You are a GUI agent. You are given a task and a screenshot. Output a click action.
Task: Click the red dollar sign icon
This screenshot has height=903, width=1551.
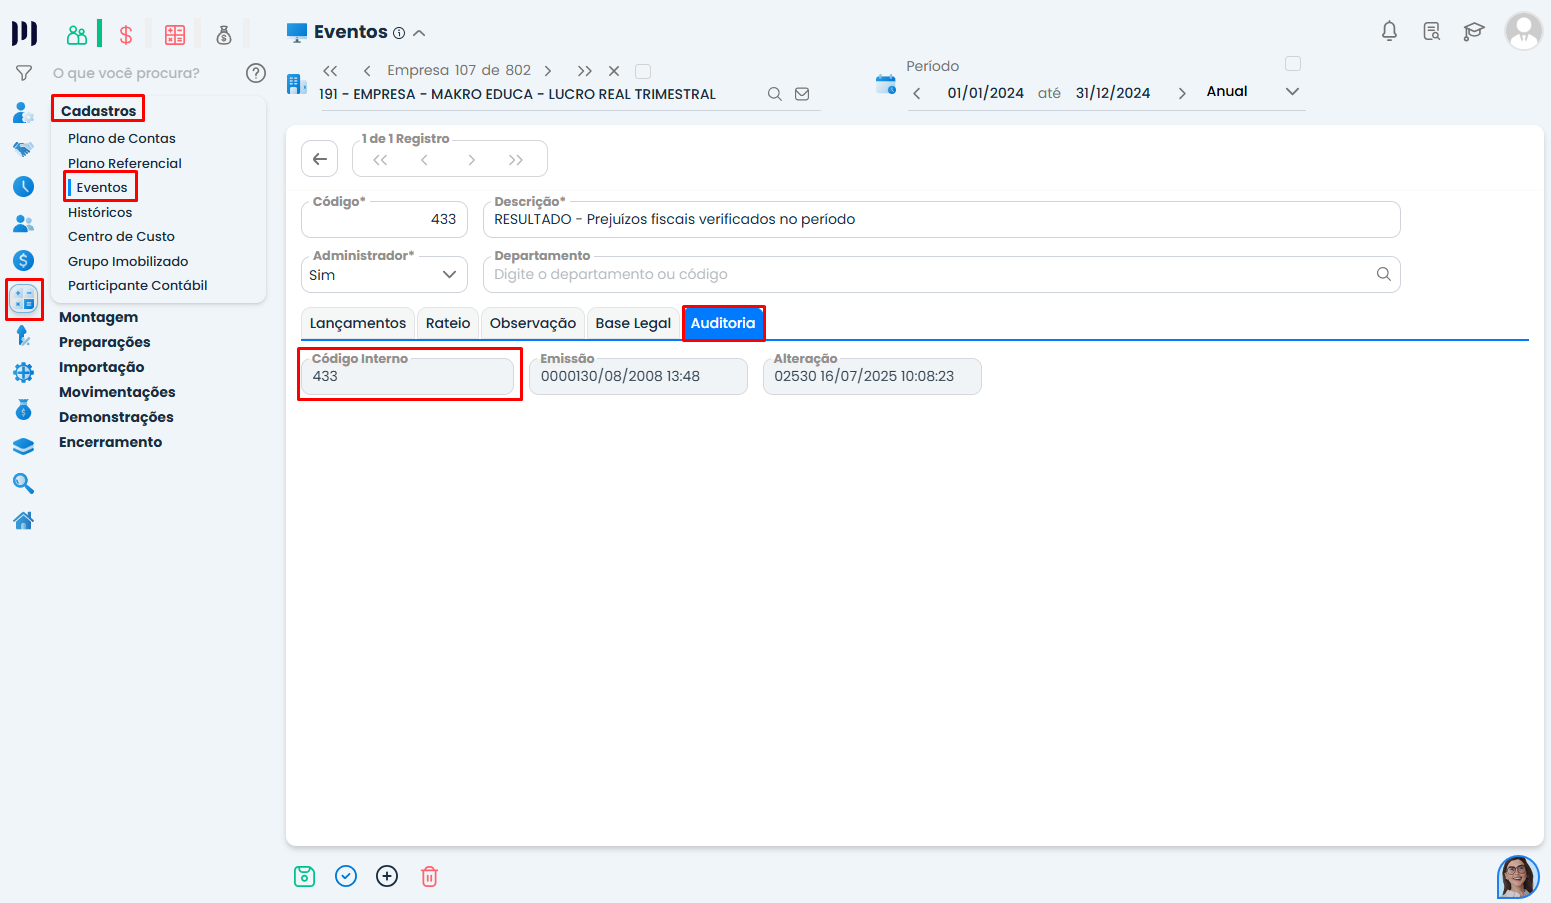126,35
